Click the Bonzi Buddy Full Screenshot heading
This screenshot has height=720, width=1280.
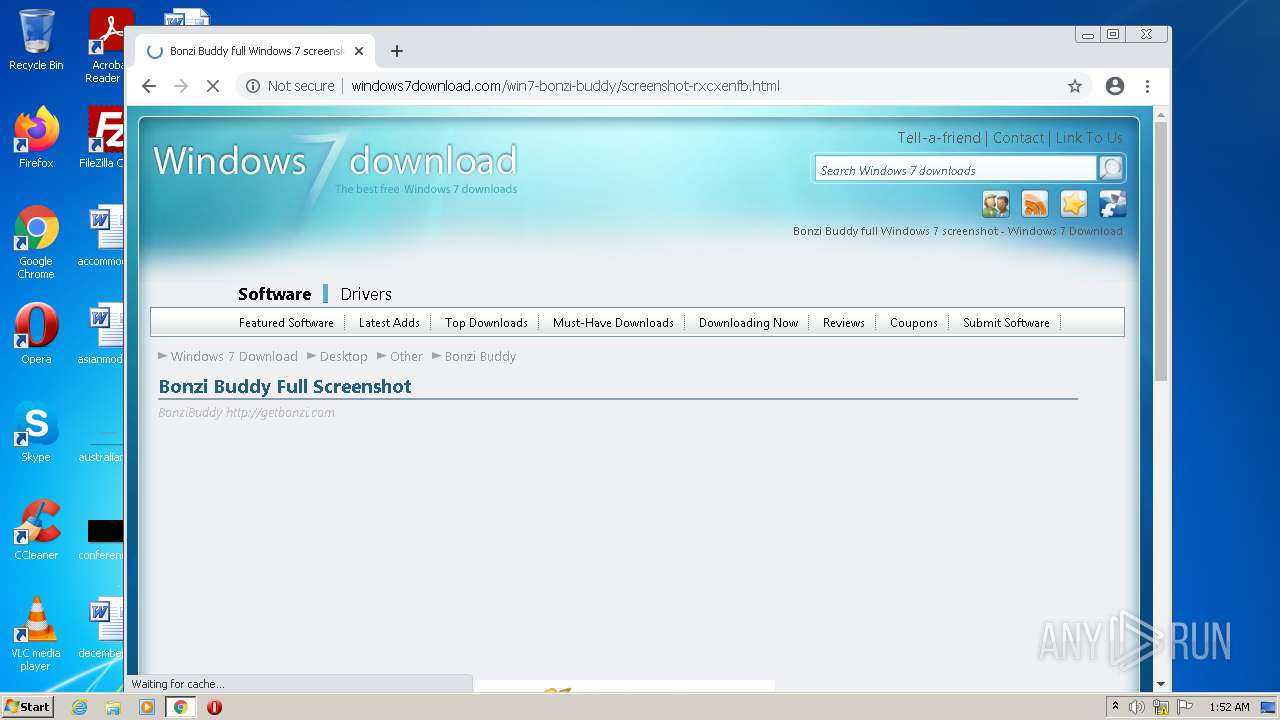pyautogui.click(x=285, y=387)
